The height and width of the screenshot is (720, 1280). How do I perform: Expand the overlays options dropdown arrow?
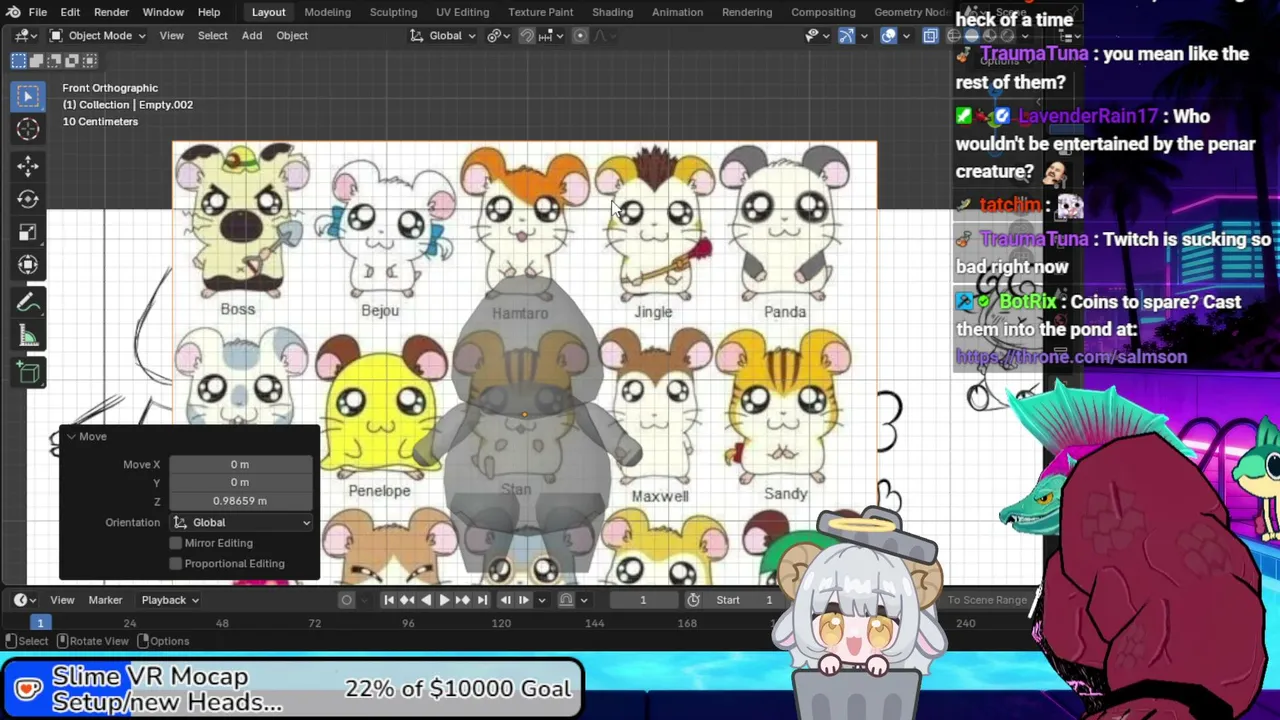tap(905, 36)
